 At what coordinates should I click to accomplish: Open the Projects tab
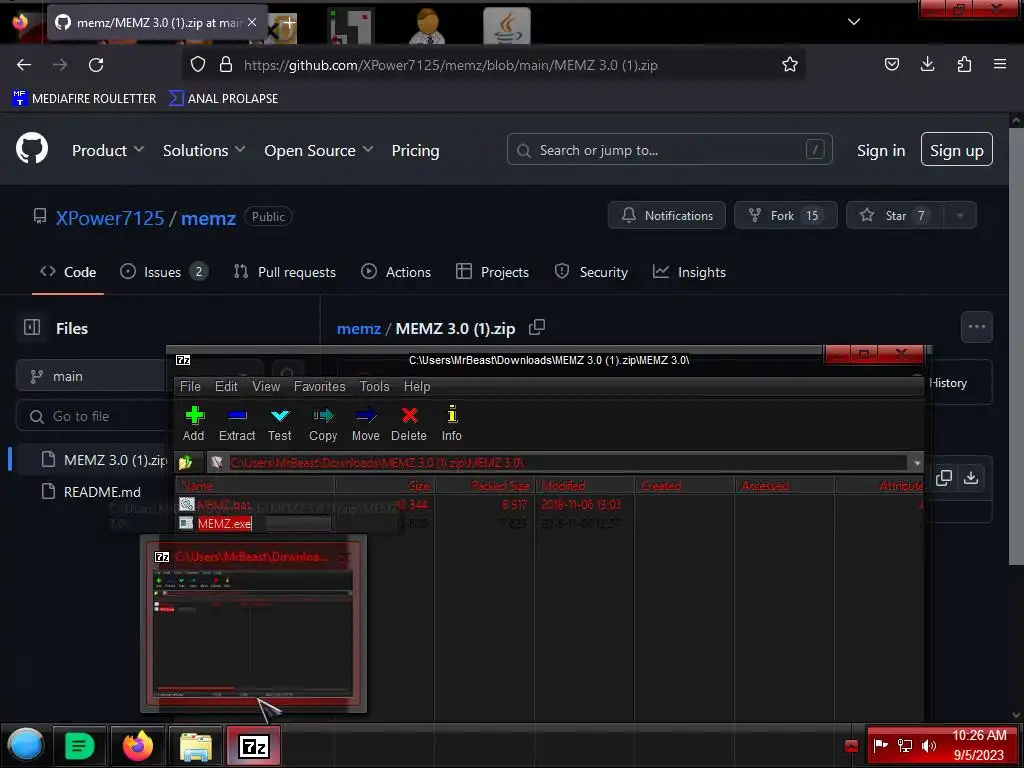[492, 272]
